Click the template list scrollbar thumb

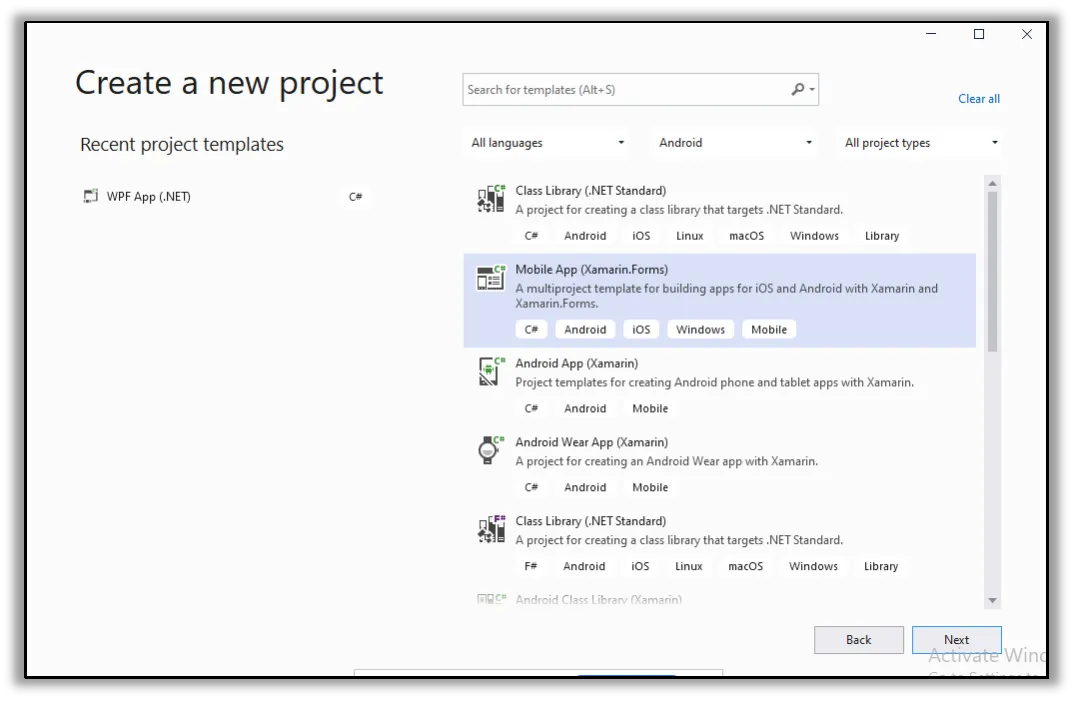[x=992, y=272]
